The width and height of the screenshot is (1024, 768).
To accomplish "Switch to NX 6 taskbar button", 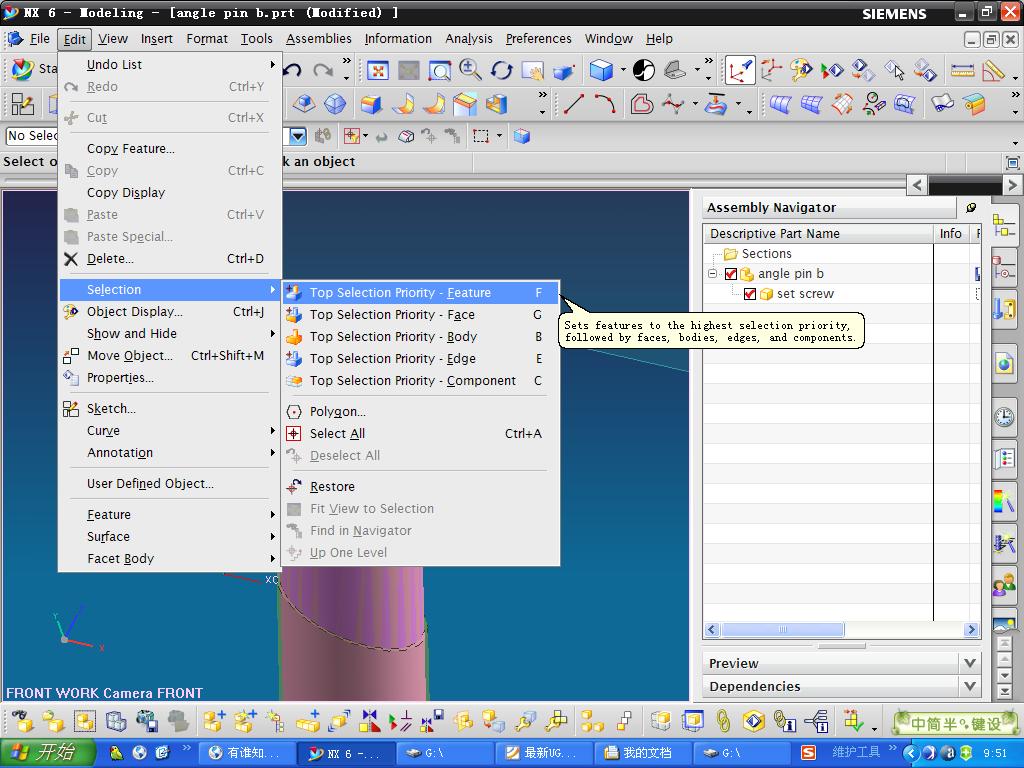I will point(344,753).
